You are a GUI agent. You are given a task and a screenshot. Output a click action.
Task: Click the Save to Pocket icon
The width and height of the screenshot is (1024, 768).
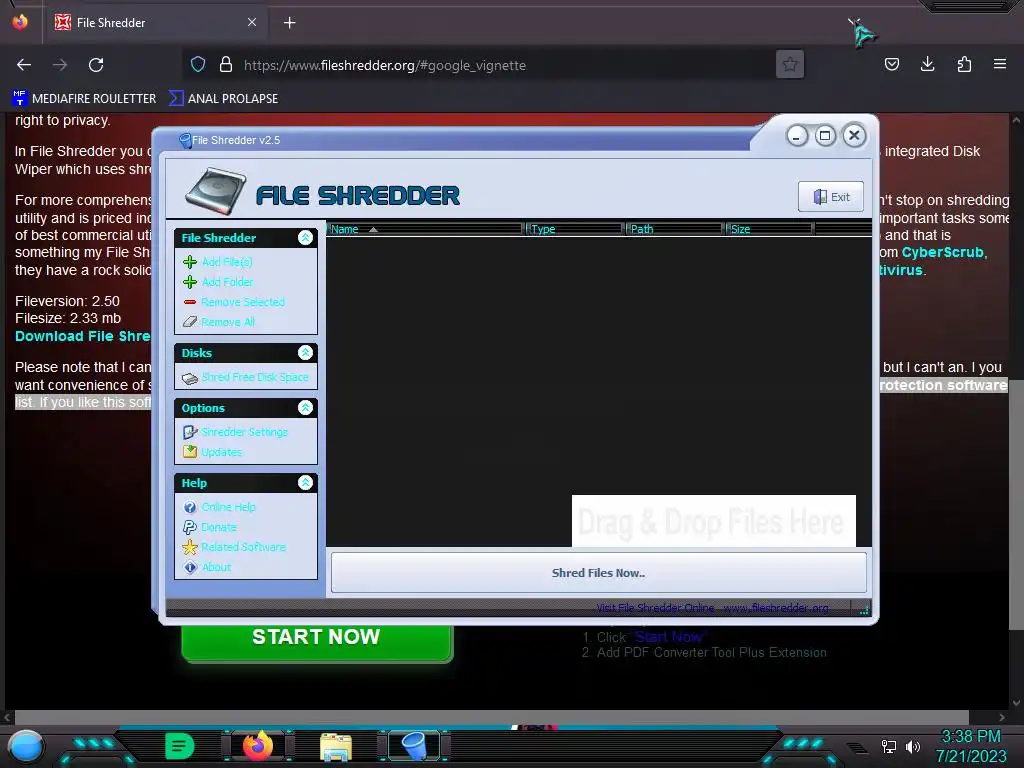click(x=891, y=64)
